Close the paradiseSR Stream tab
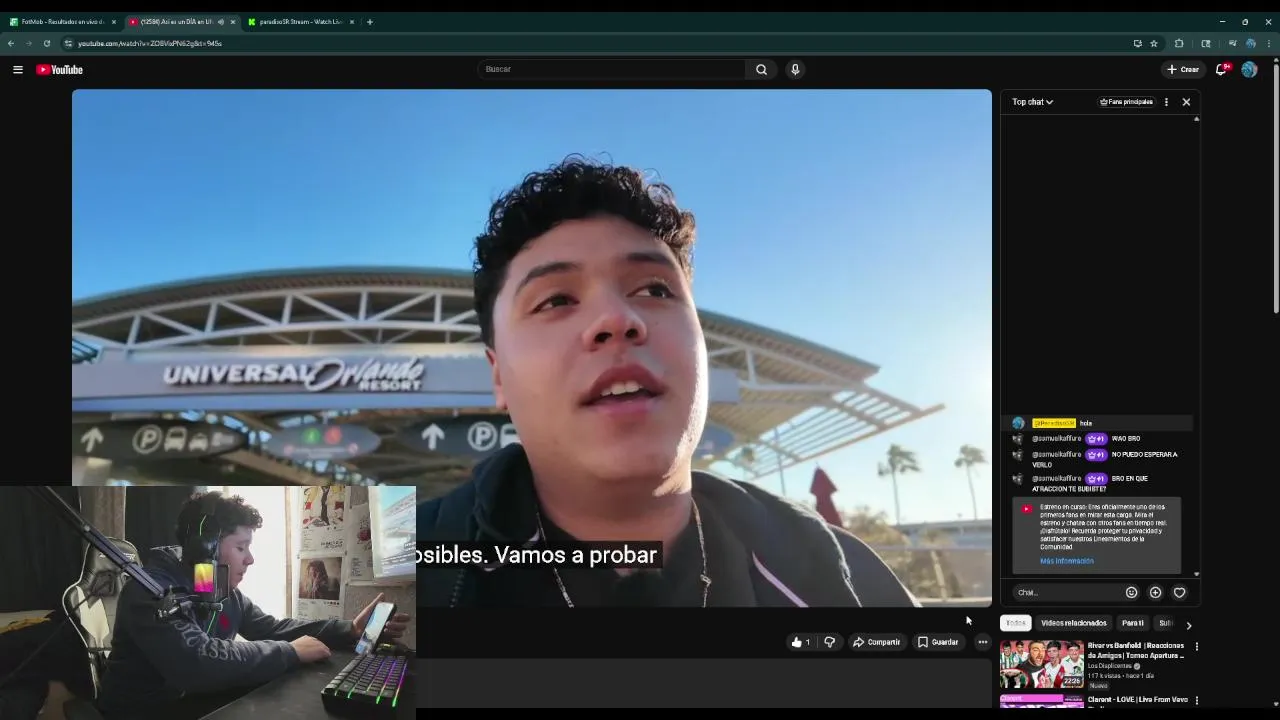This screenshot has height=720, width=1280. (352, 21)
